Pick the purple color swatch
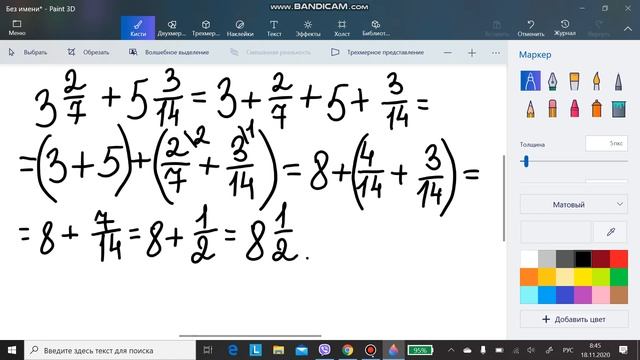 [583, 295]
